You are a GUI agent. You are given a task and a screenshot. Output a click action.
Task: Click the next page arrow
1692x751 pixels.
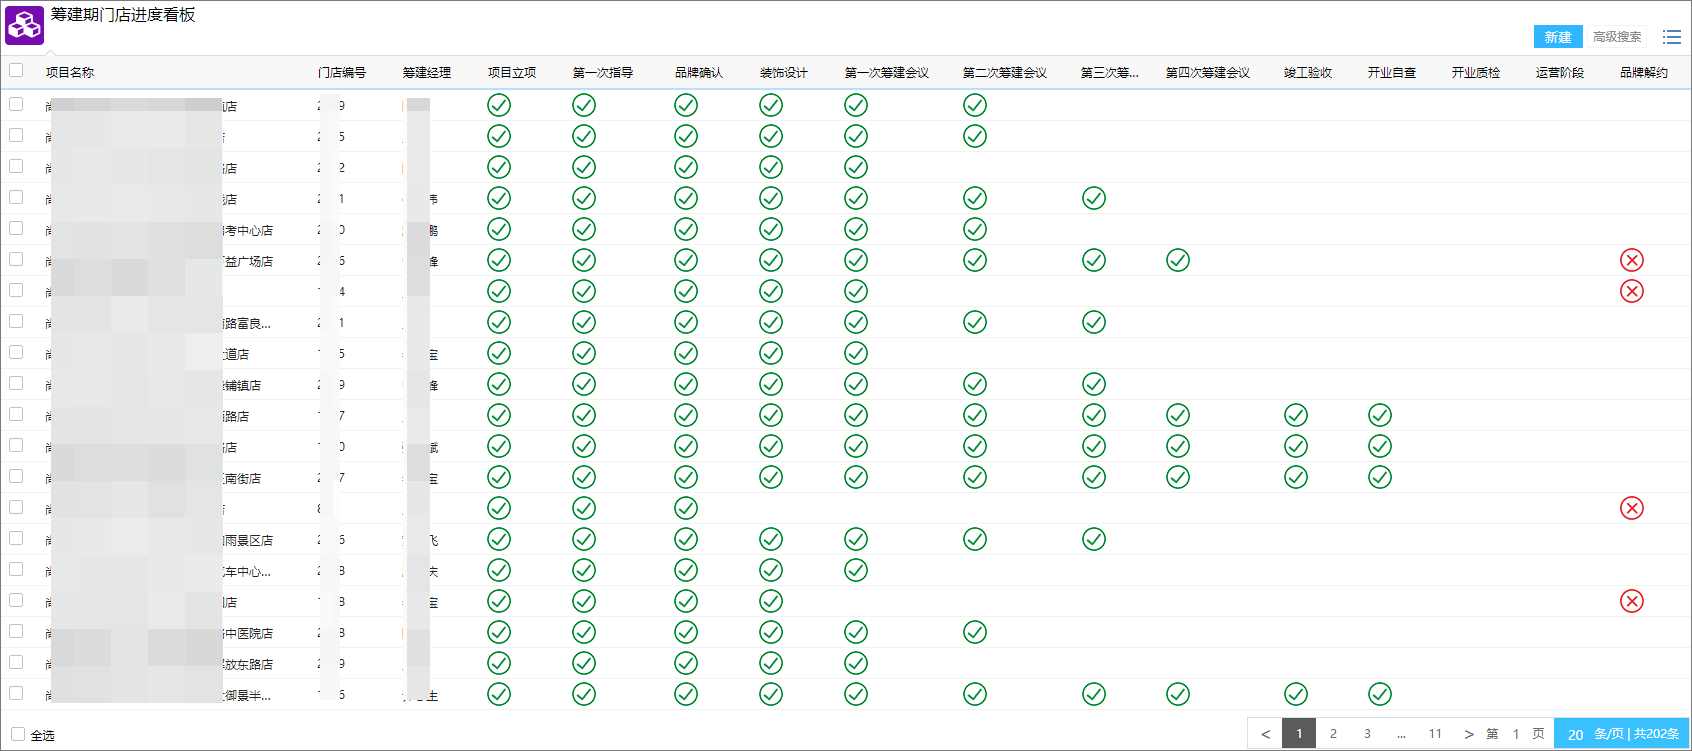1469,734
